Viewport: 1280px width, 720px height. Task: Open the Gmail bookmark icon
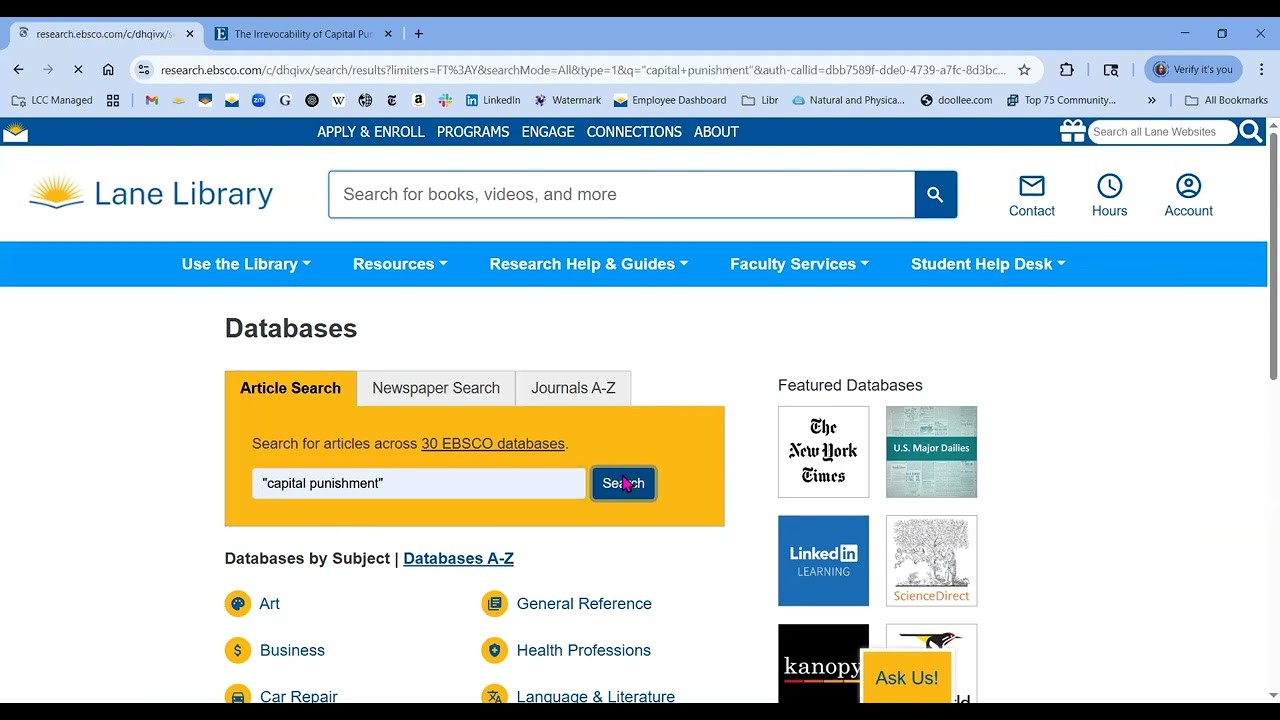click(x=152, y=100)
